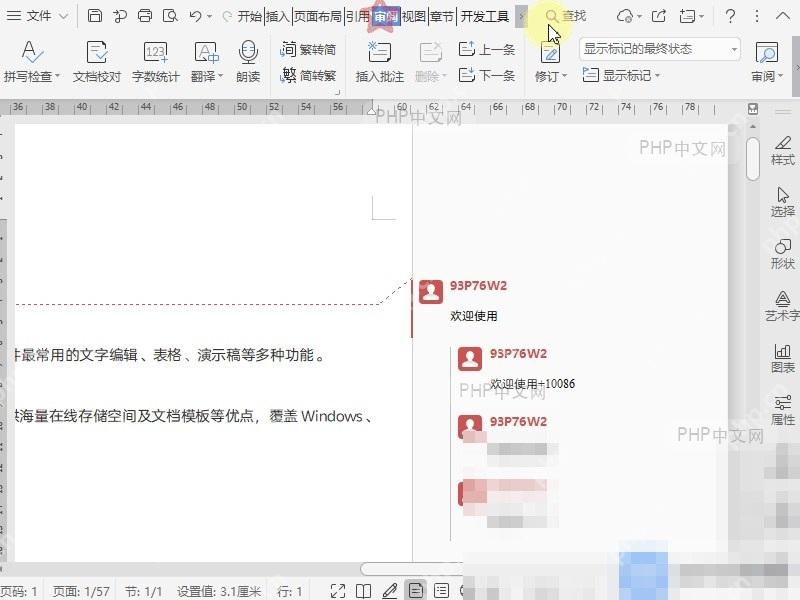Click the ribbon dialog launcher below 简转繁
Screen dimensions: 800x600
[337, 92]
